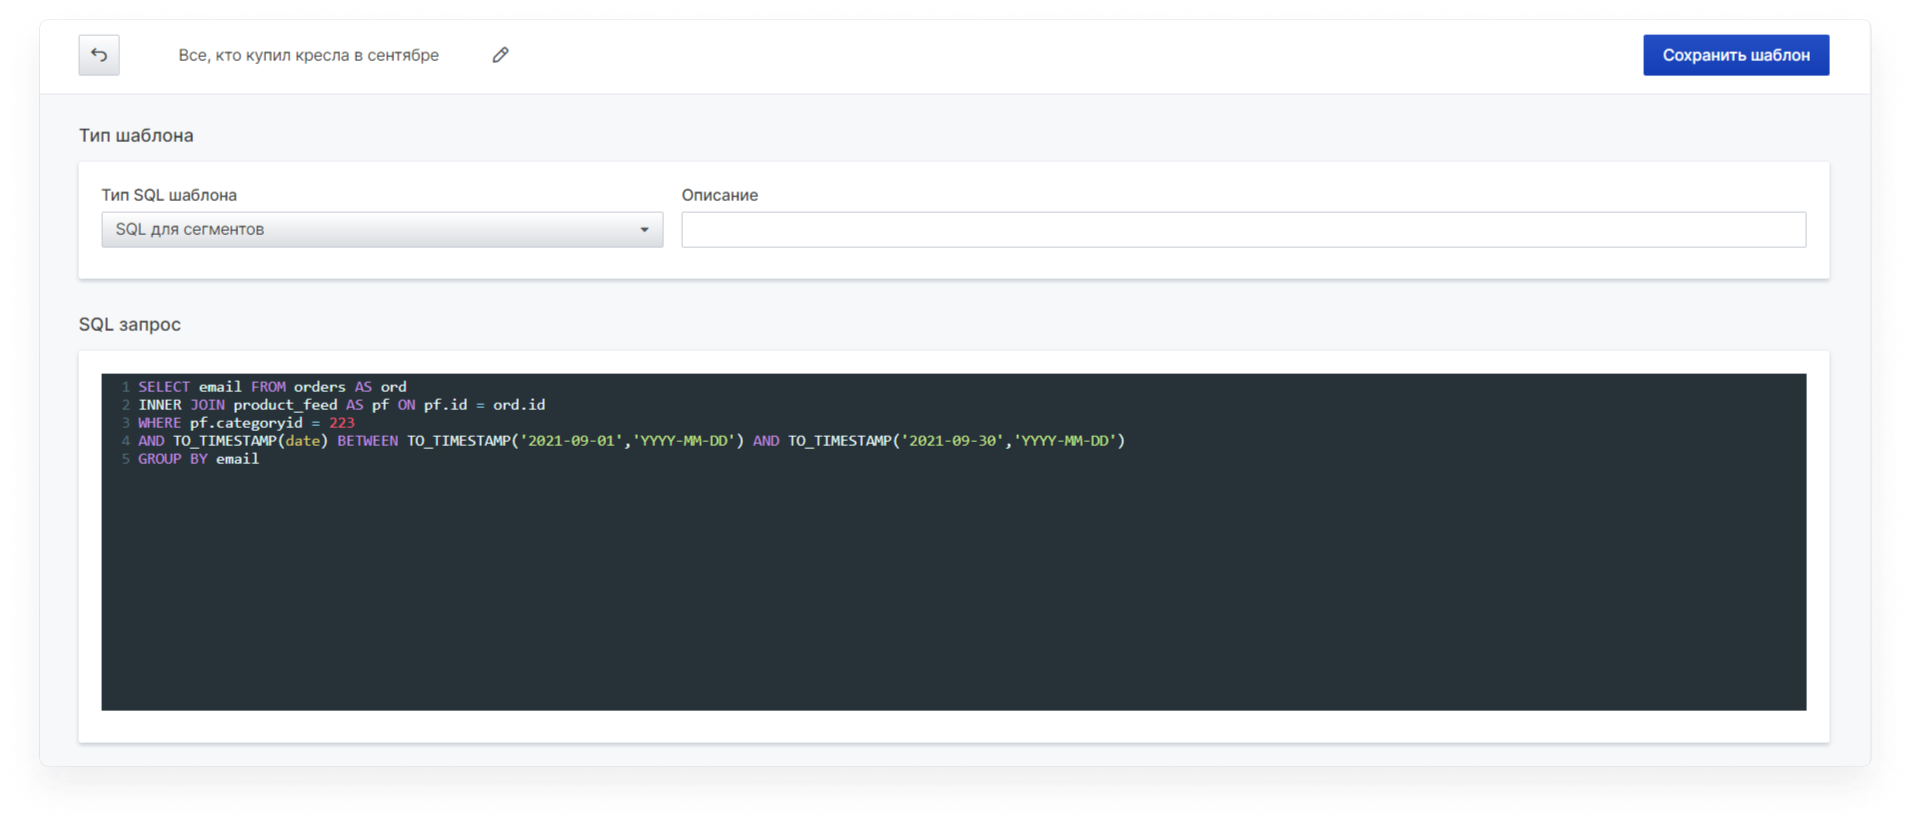Screen dimensions: 1911x826
Task: Click SQL line 2 'INNER JOIN product_feed'
Action: coord(341,405)
